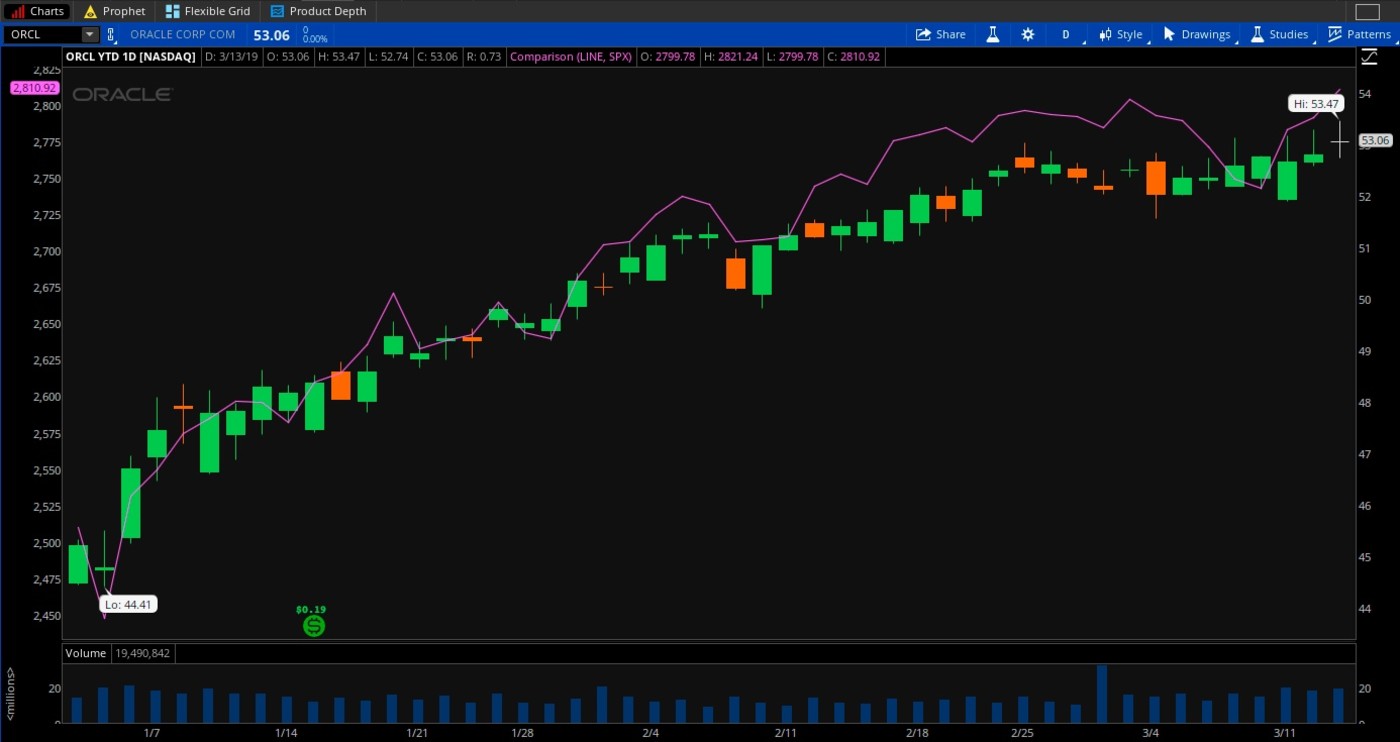Click the 53.06 price tag on the right axis
This screenshot has height=742, width=1400.
point(1376,140)
